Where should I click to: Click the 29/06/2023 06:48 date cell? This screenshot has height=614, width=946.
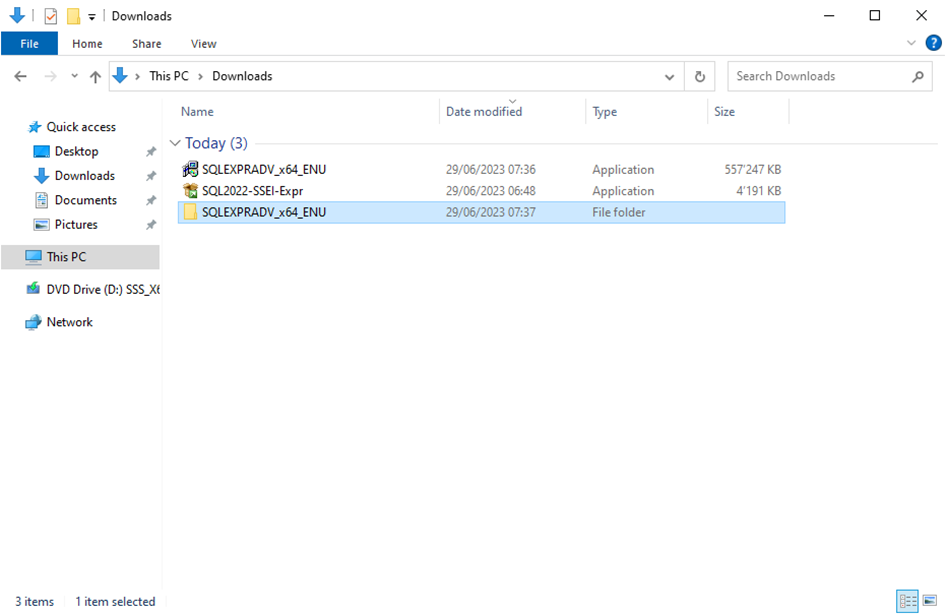490,191
